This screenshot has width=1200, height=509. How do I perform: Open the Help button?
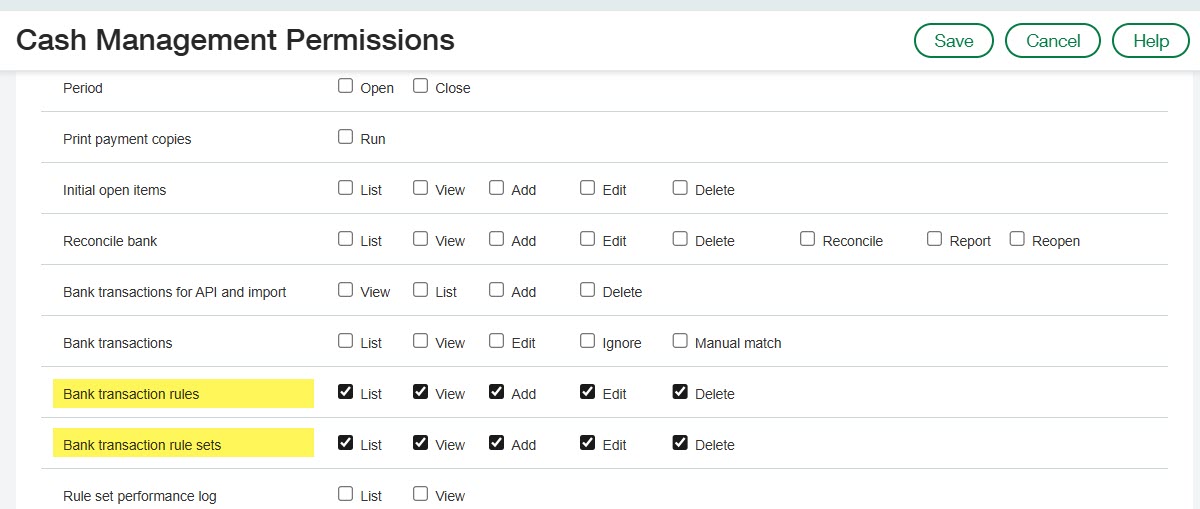coord(1150,41)
